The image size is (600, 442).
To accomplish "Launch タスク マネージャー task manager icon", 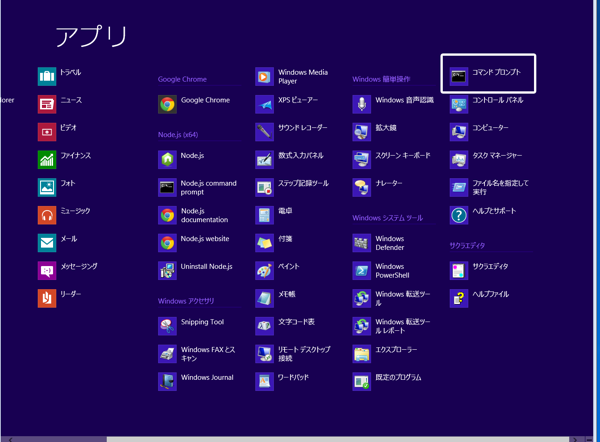I will [x=459, y=160].
